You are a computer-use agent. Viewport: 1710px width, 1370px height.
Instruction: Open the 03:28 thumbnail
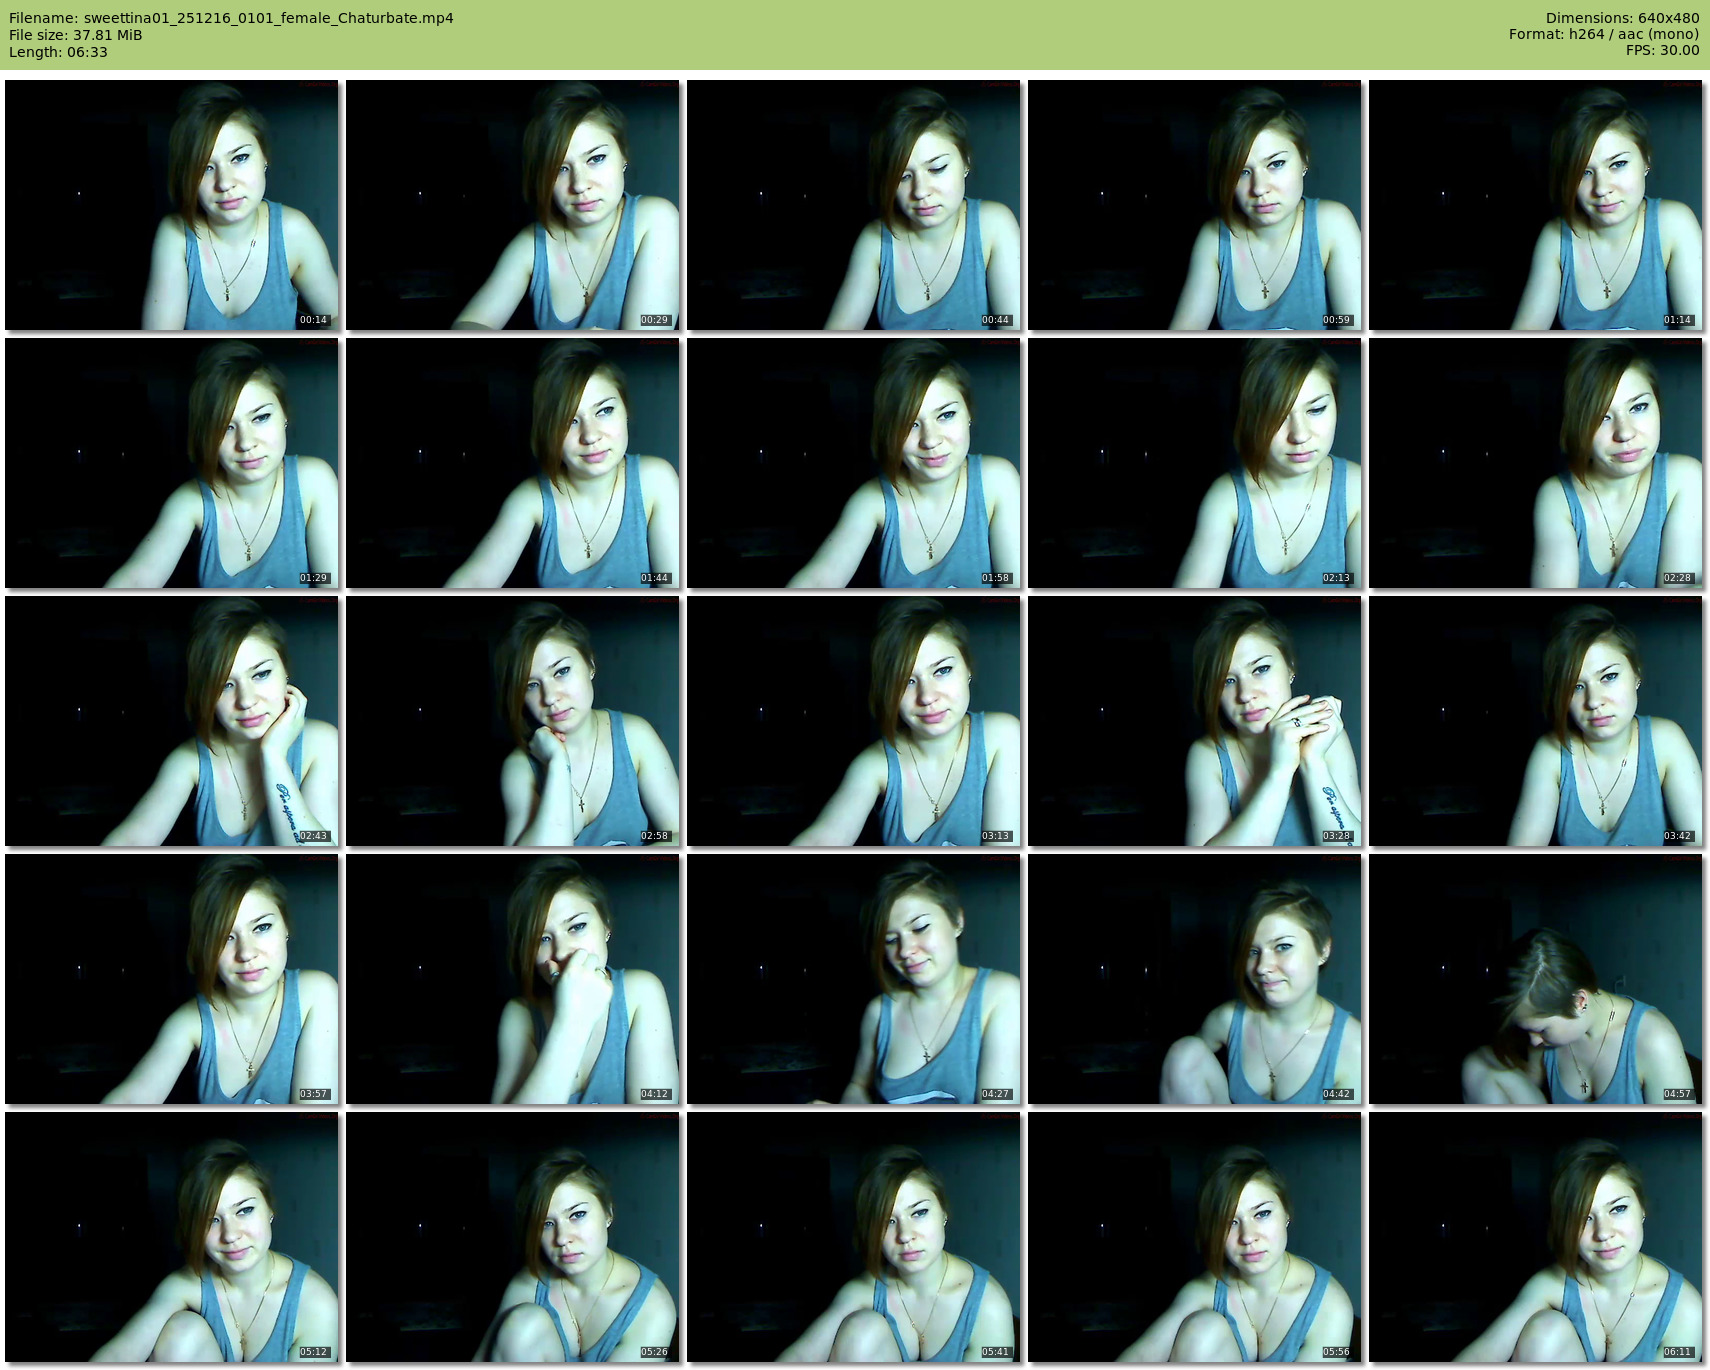click(1195, 721)
